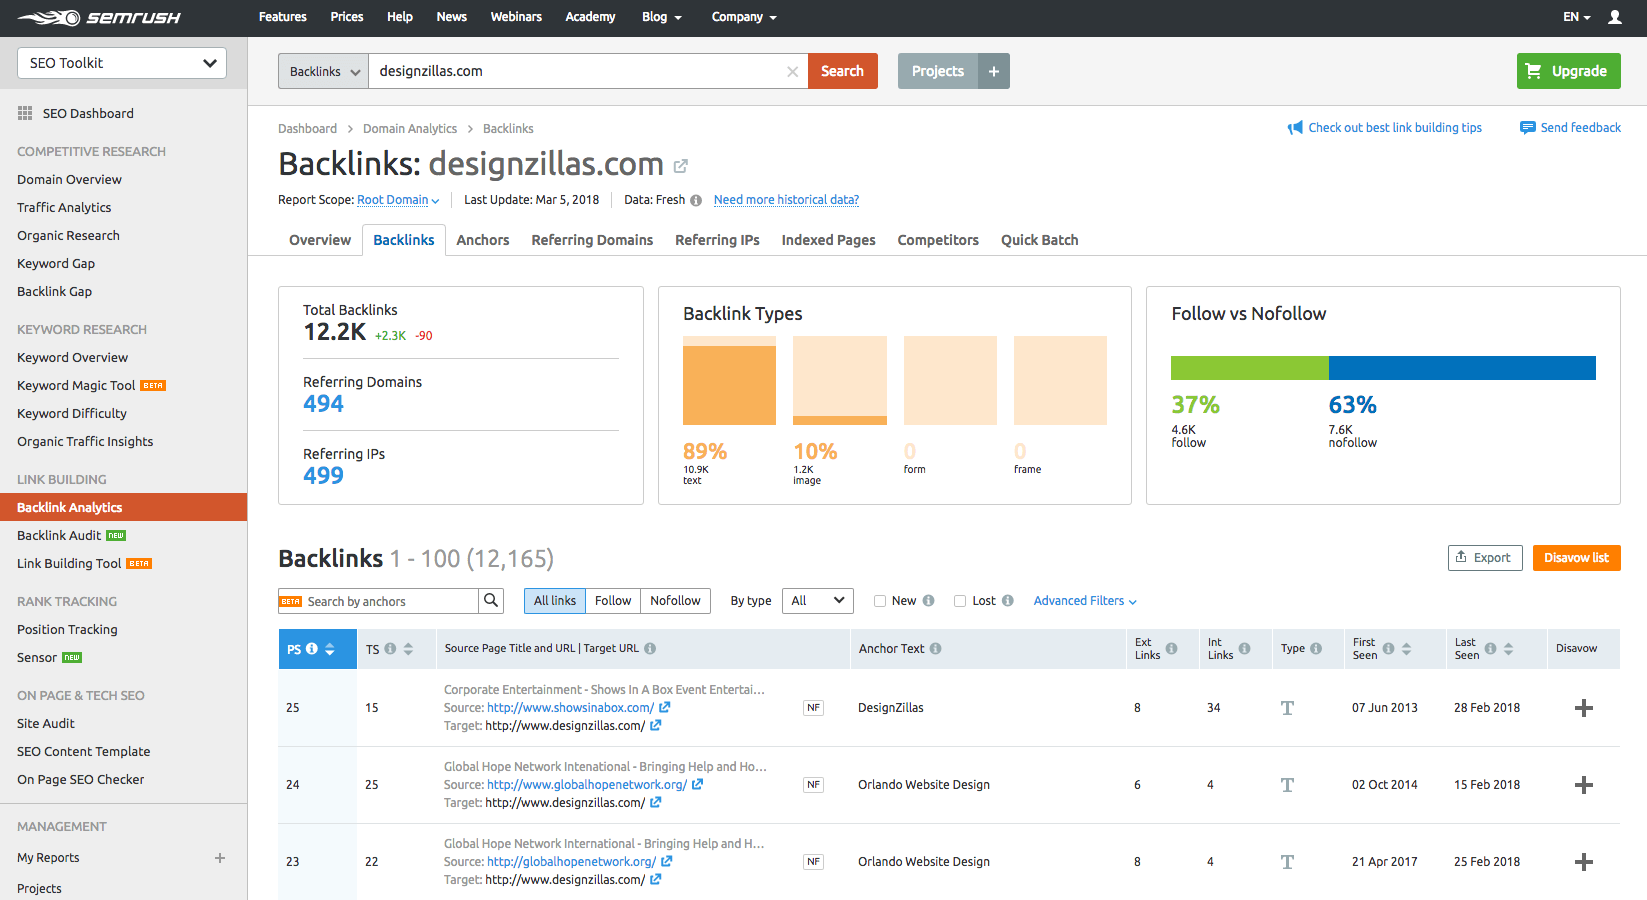Viewport: 1647px width, 900px height.
Task: Expand the Blog menu
Action: (662, 17)
